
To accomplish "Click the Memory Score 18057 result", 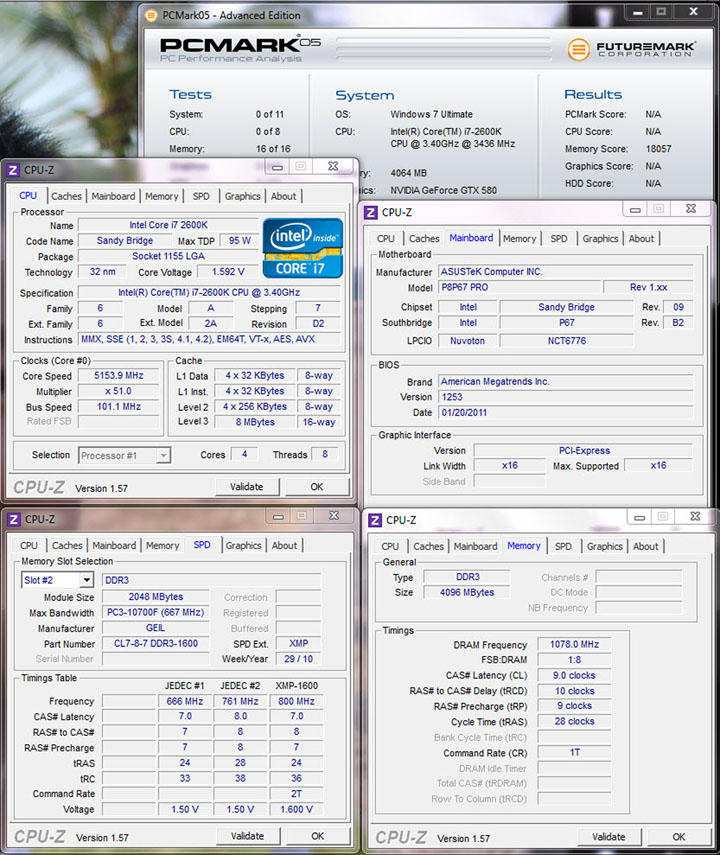I will tap(658, 149).
